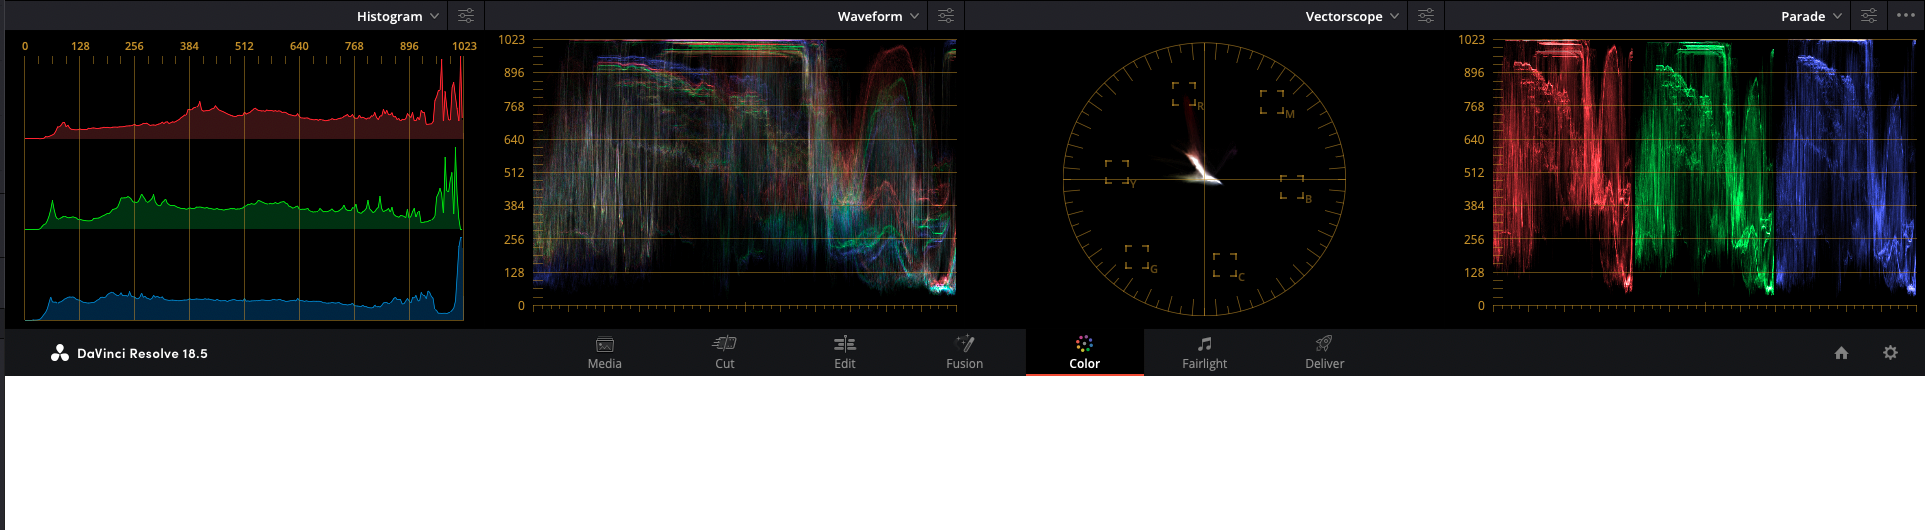Image resolution: width=1925 pixels, height=530 pixels.
Task: Click the blue target box on Vectorscope
Action: pyautogui.click(x=1292, y=187)
